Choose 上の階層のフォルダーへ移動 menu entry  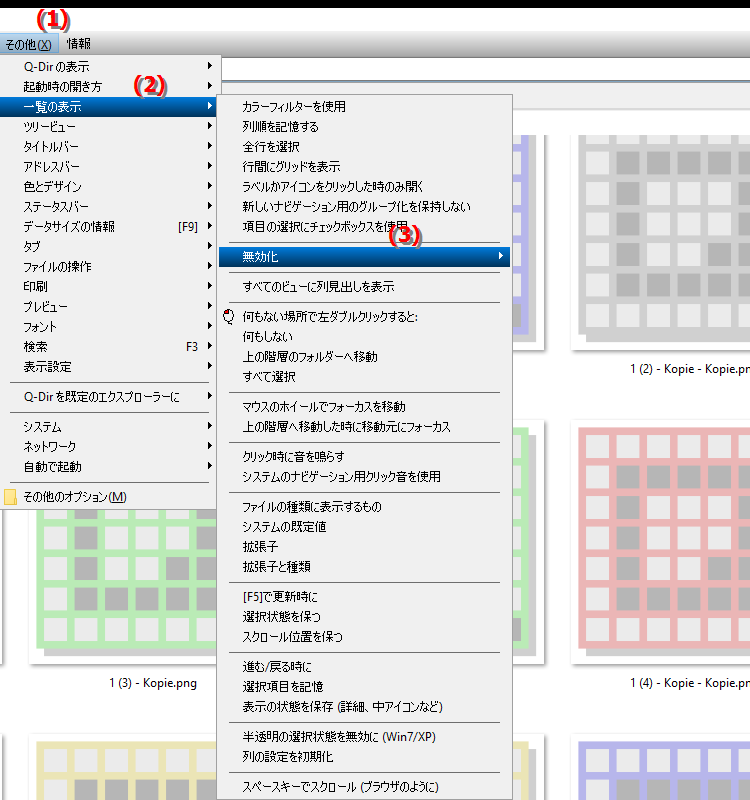tap(310, 357)
